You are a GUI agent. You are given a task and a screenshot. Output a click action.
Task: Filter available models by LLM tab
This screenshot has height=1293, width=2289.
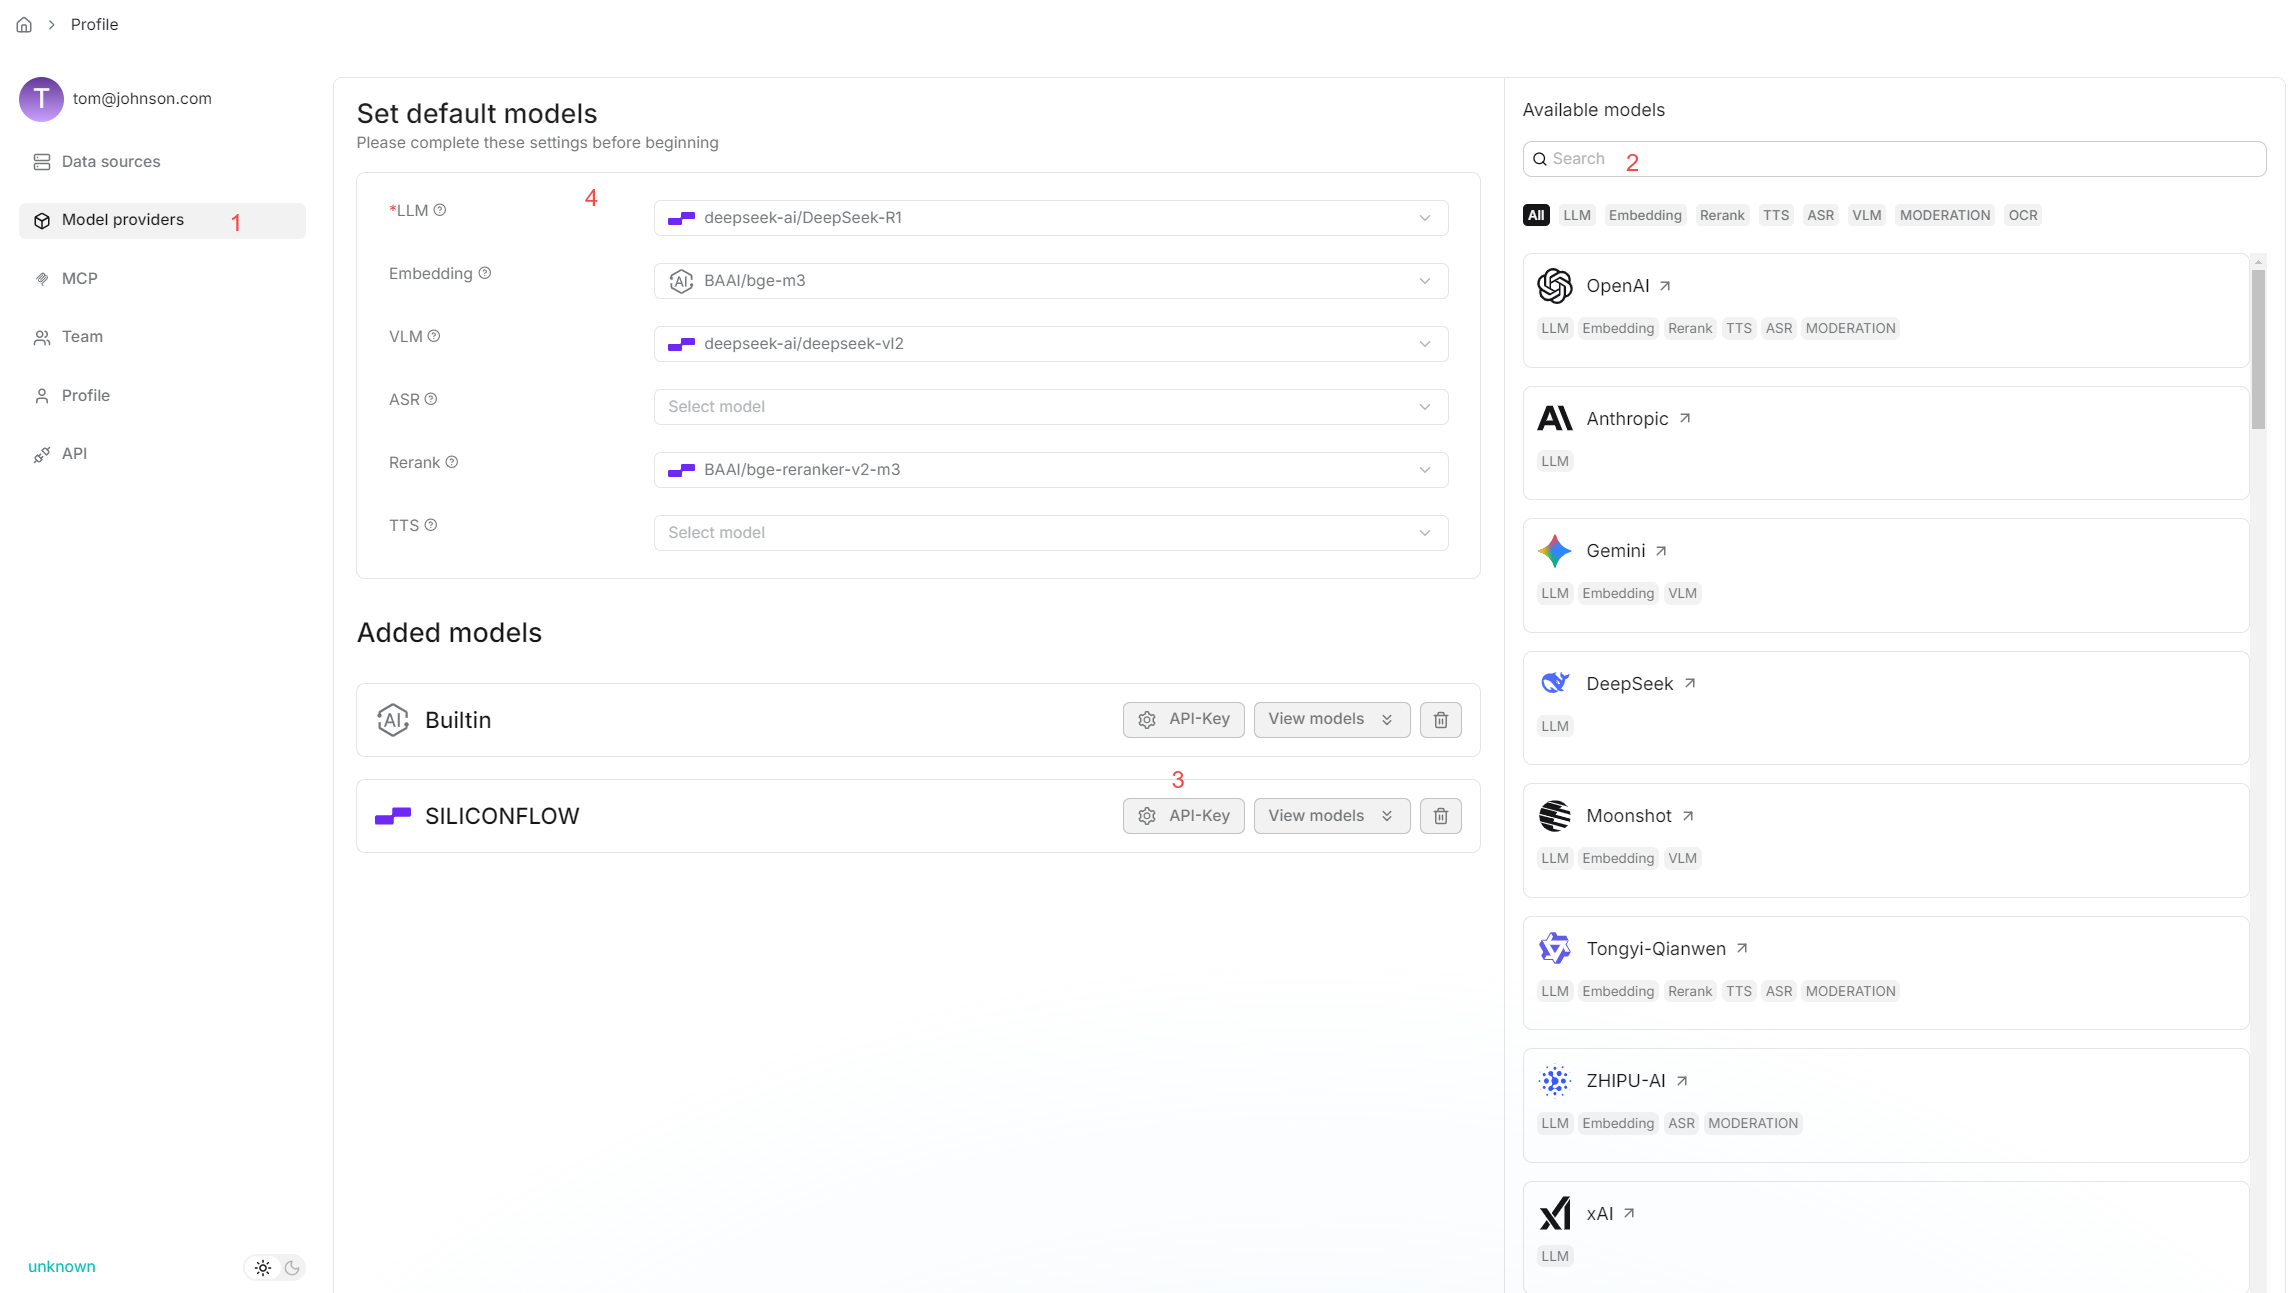click(x=1577, y=215)
